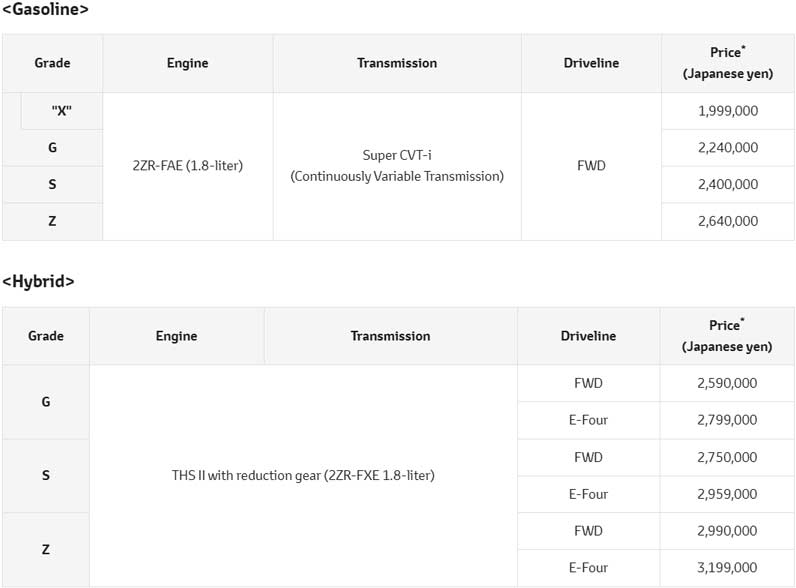The width and height of the screenshot is (796, 588).
Task: Select the "X" grade cell
Action: [x=61, y=111]
